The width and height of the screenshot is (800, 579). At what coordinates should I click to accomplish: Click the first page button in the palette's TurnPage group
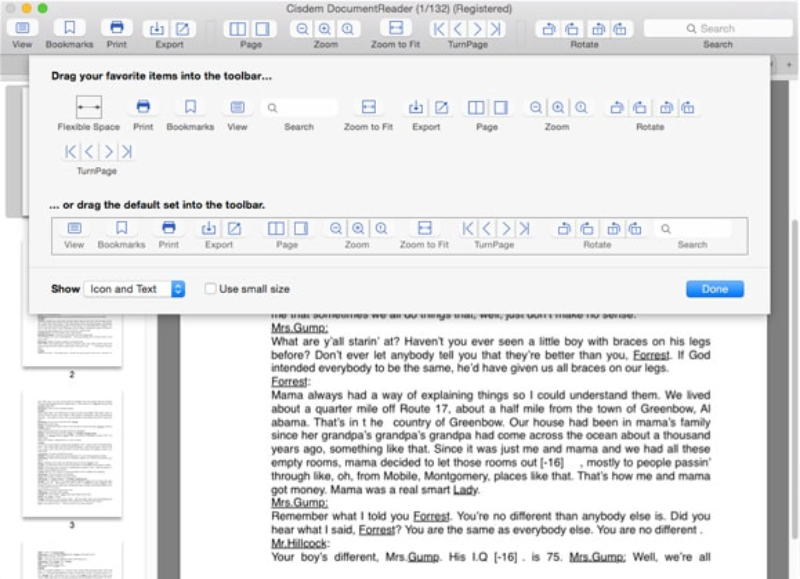[x=70, y=152]
